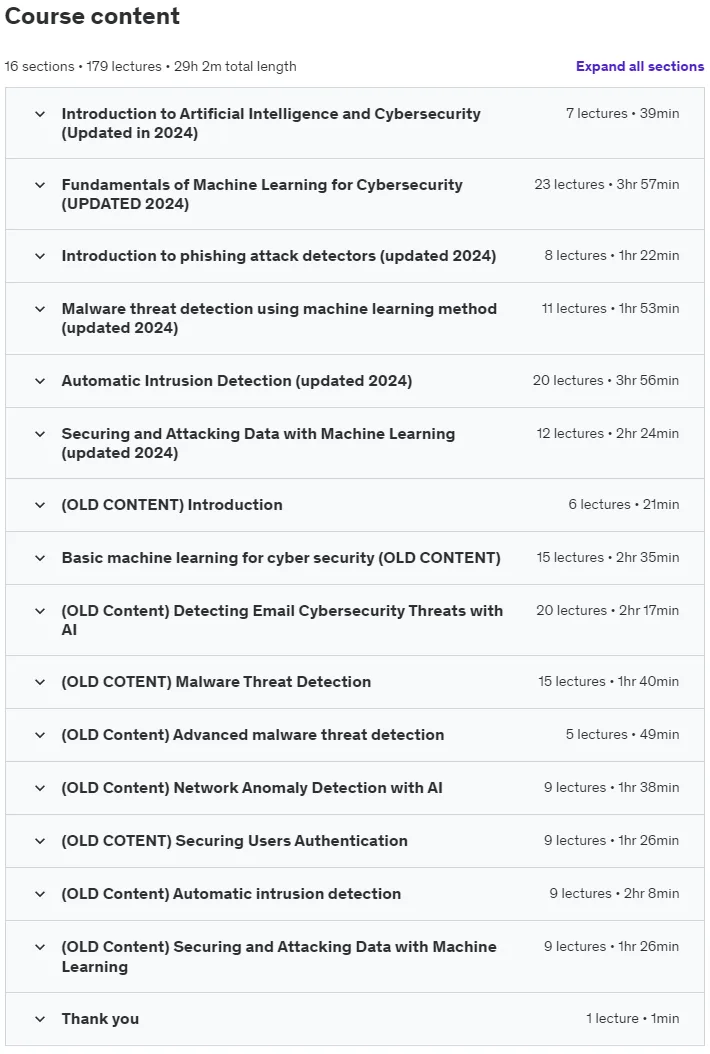Expand the Thank you section chevron
Image resolution: width=710 pixels, height=1054 pixels.
[x=40, y=1020]
